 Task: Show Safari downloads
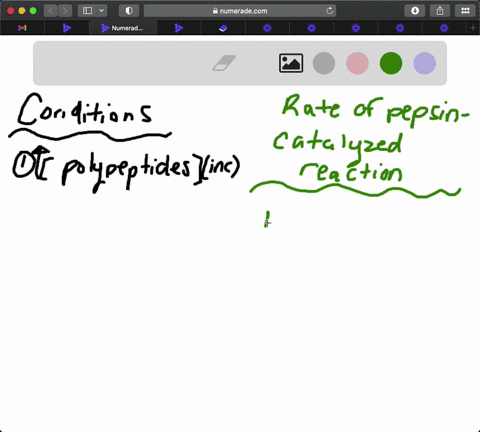point(415,11)
